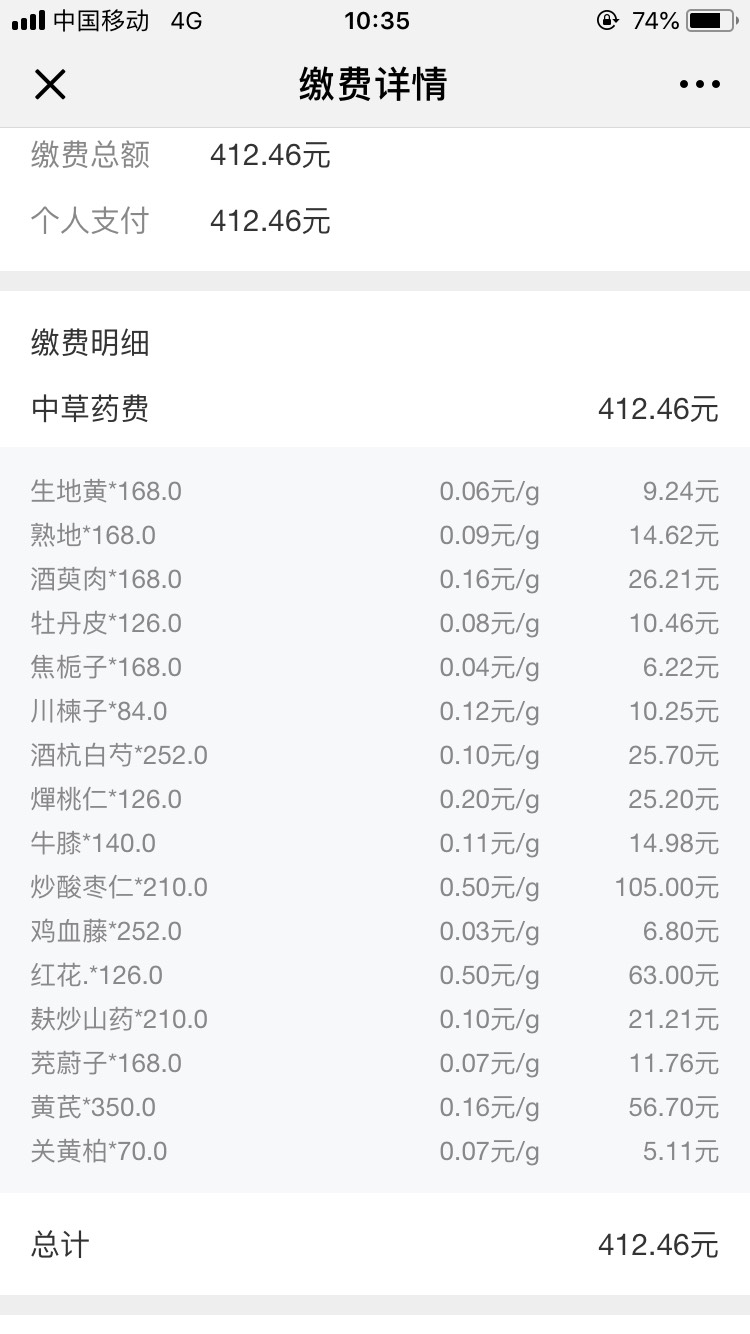Image resolution: width=750 pixels, height=1334 pixels.
Task: Select the 生地黄*168.0 item line
Action: 375,491
